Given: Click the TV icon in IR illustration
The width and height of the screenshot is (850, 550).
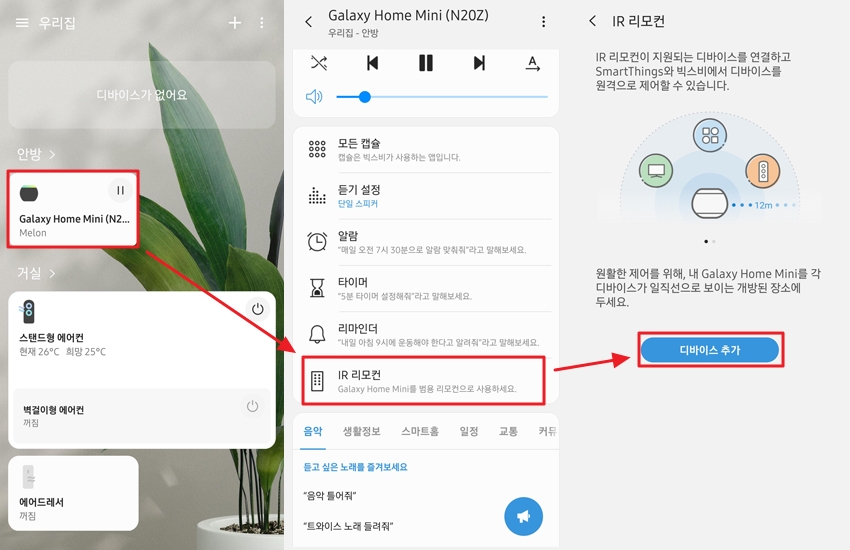Looking at the screenshot, I should click(x=656, y=171).
